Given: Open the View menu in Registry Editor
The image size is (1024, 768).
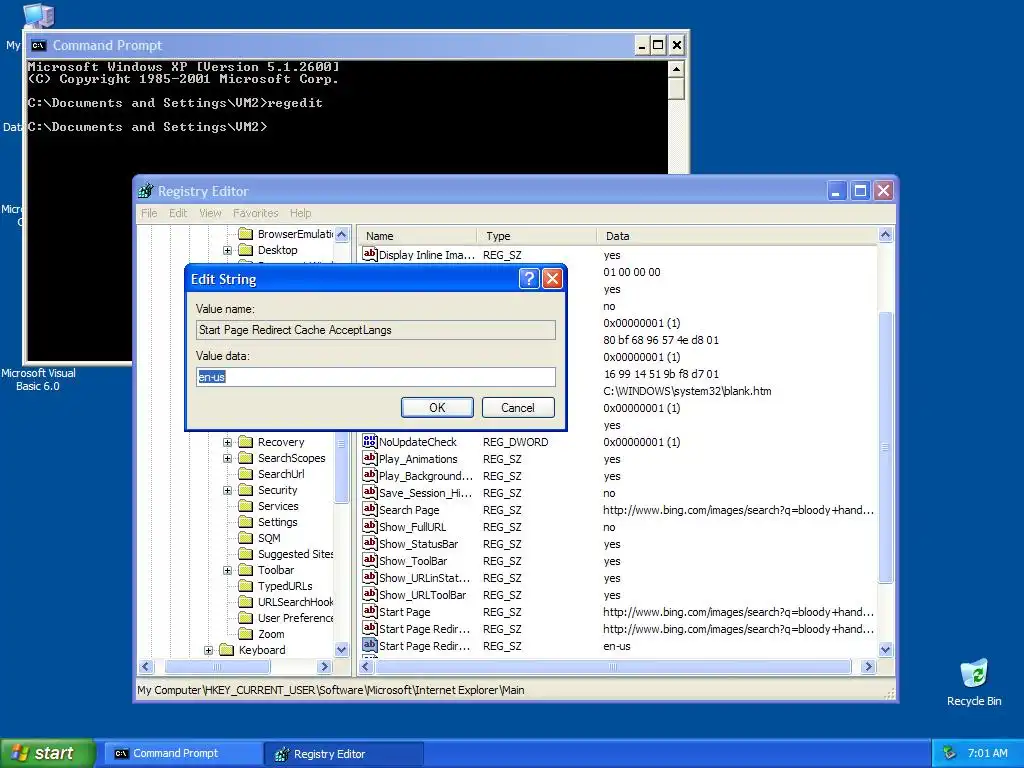Looking at the screenshot, I should pos(210,213).
